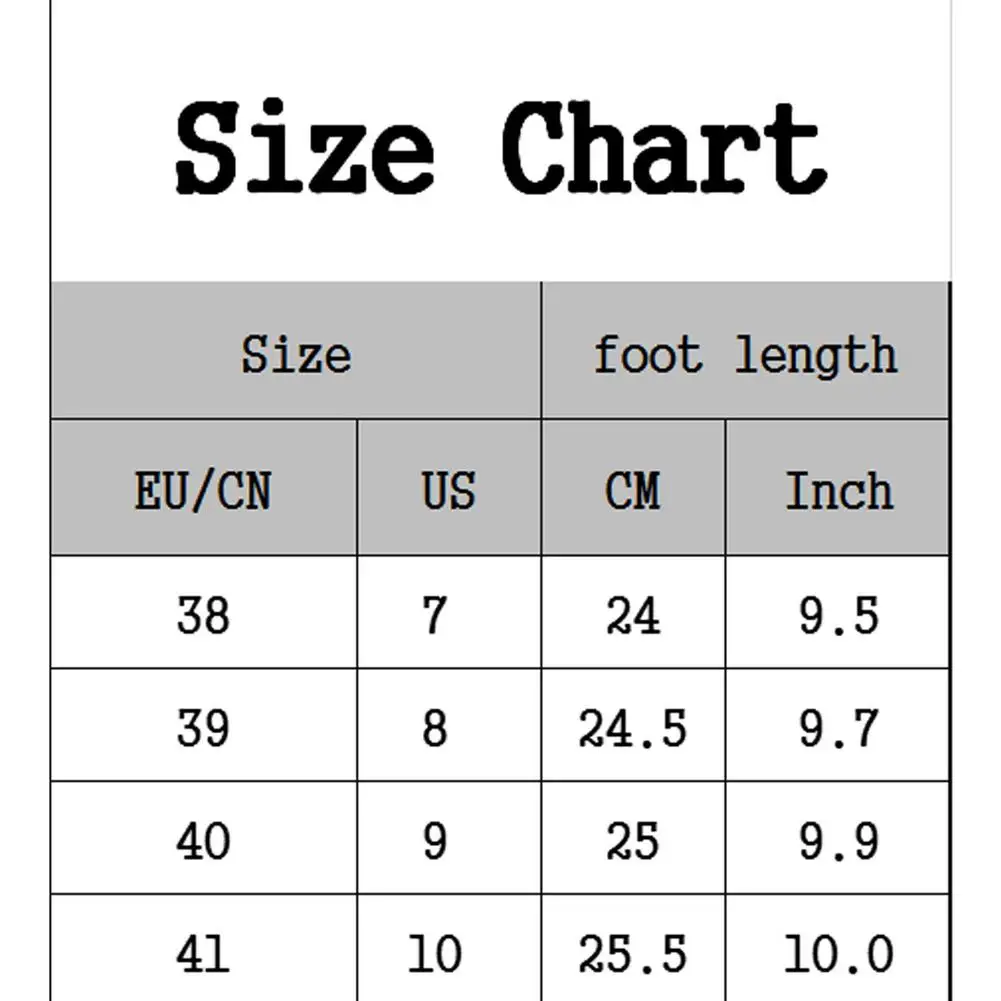1001x1001 pixels.
Task: Click the "foot length" header cell
Action: [x=745, y=354]
